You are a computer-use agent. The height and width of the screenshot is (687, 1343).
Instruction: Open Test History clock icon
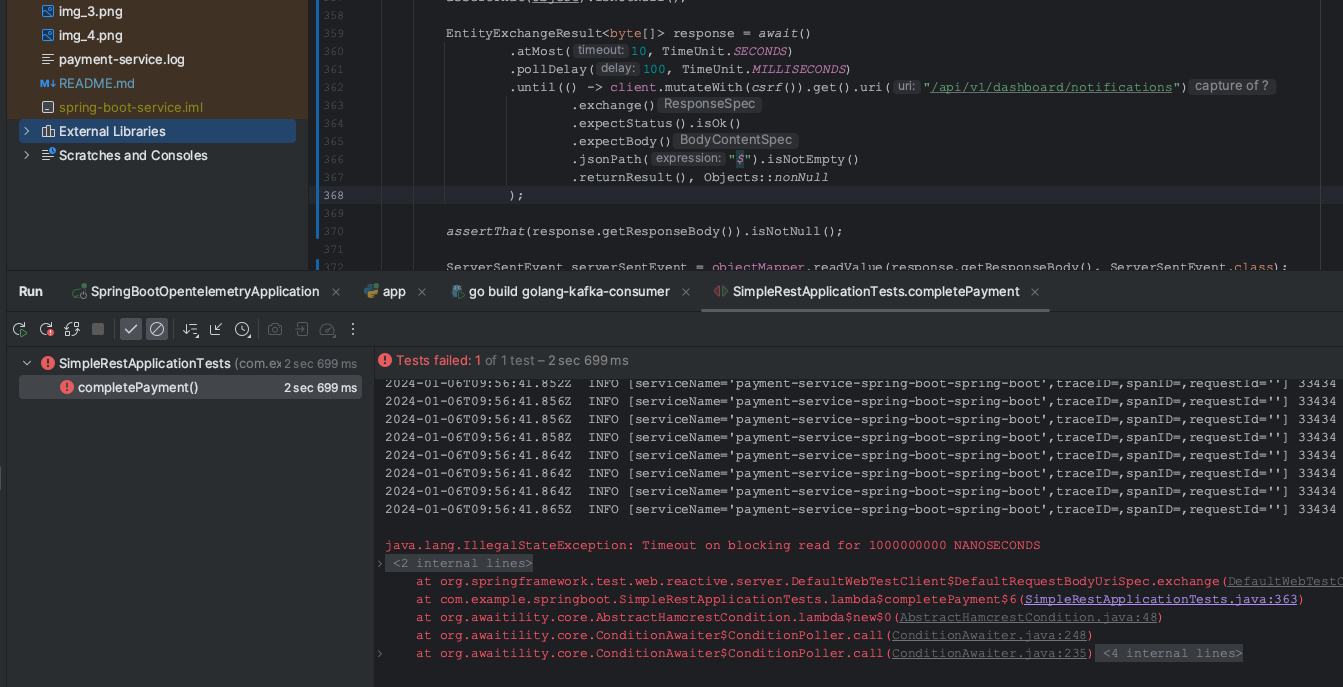242,329
